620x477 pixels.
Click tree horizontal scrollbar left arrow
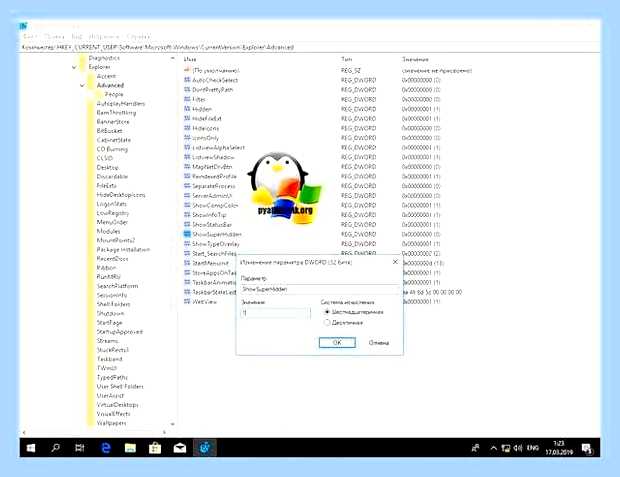coord(24,432)
